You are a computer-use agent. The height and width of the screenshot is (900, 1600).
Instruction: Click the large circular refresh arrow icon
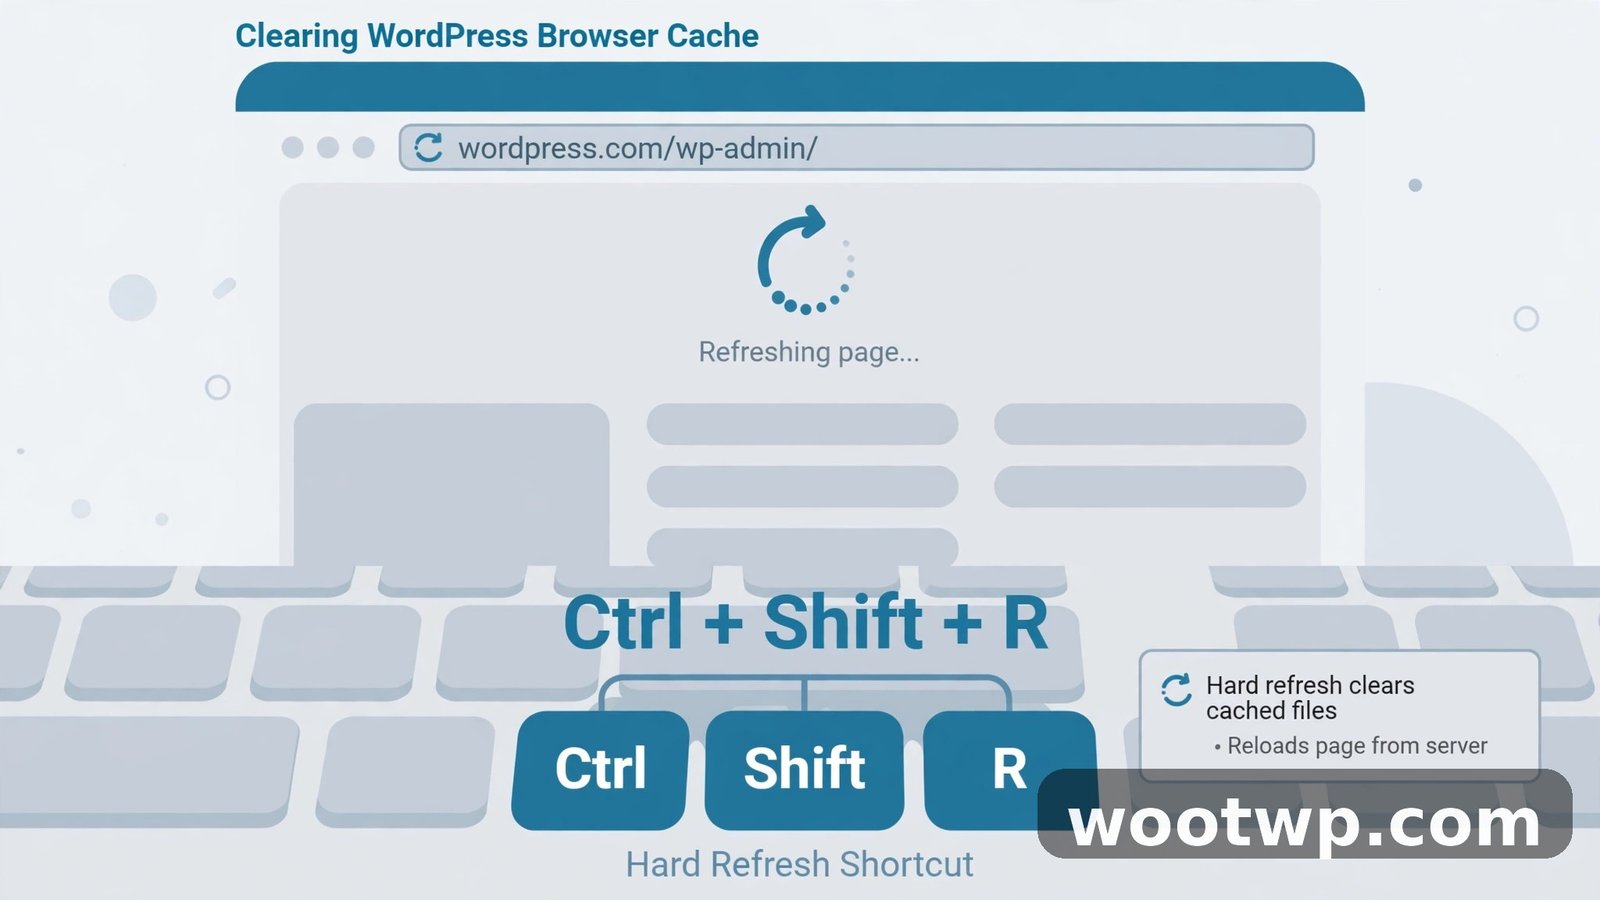[x=806, y=260]
